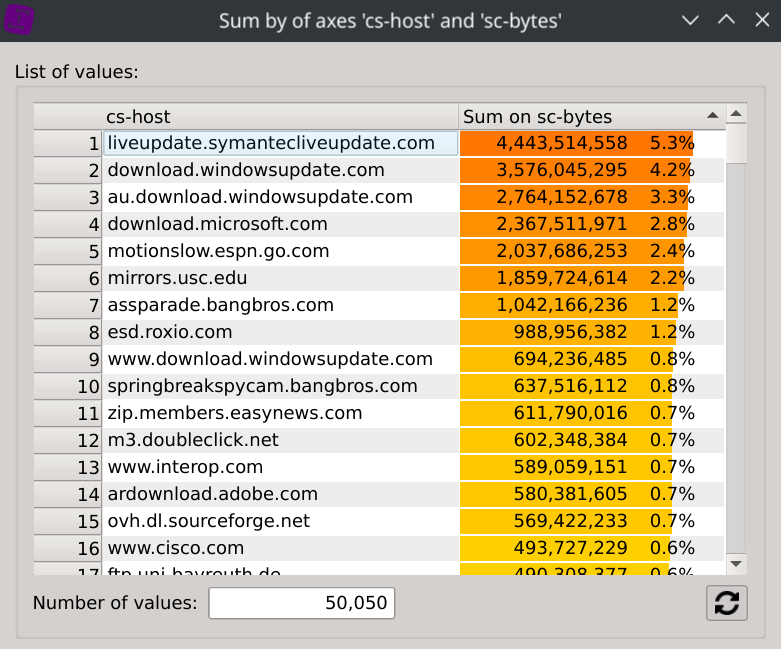Select row header number 12

[68, 440]
